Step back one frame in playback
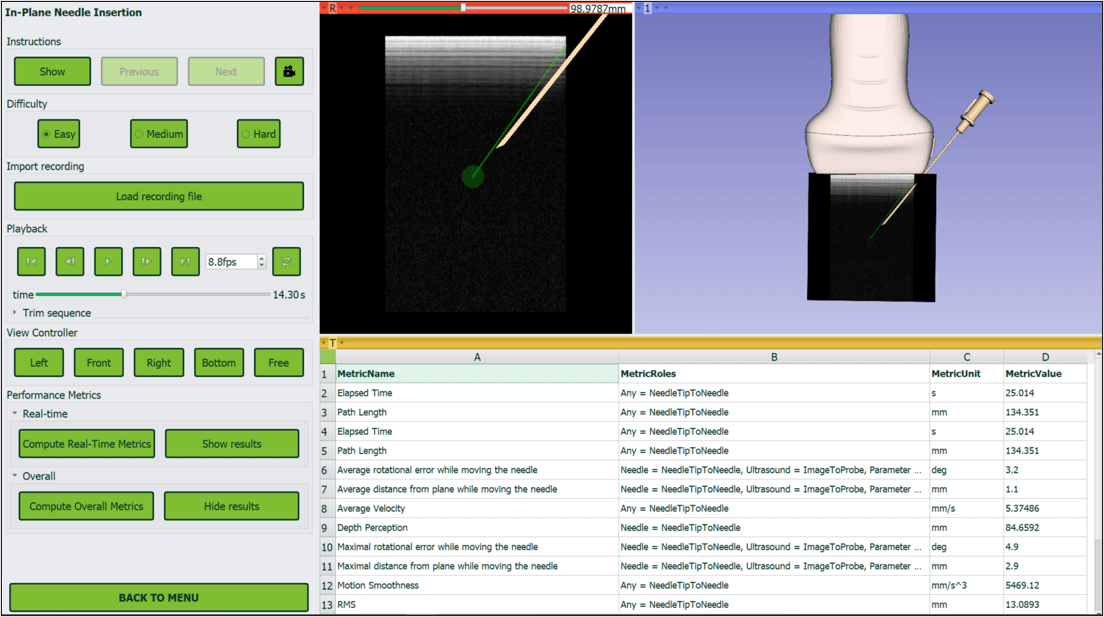Screen dimensions: 1104x617 click(70, 261)
